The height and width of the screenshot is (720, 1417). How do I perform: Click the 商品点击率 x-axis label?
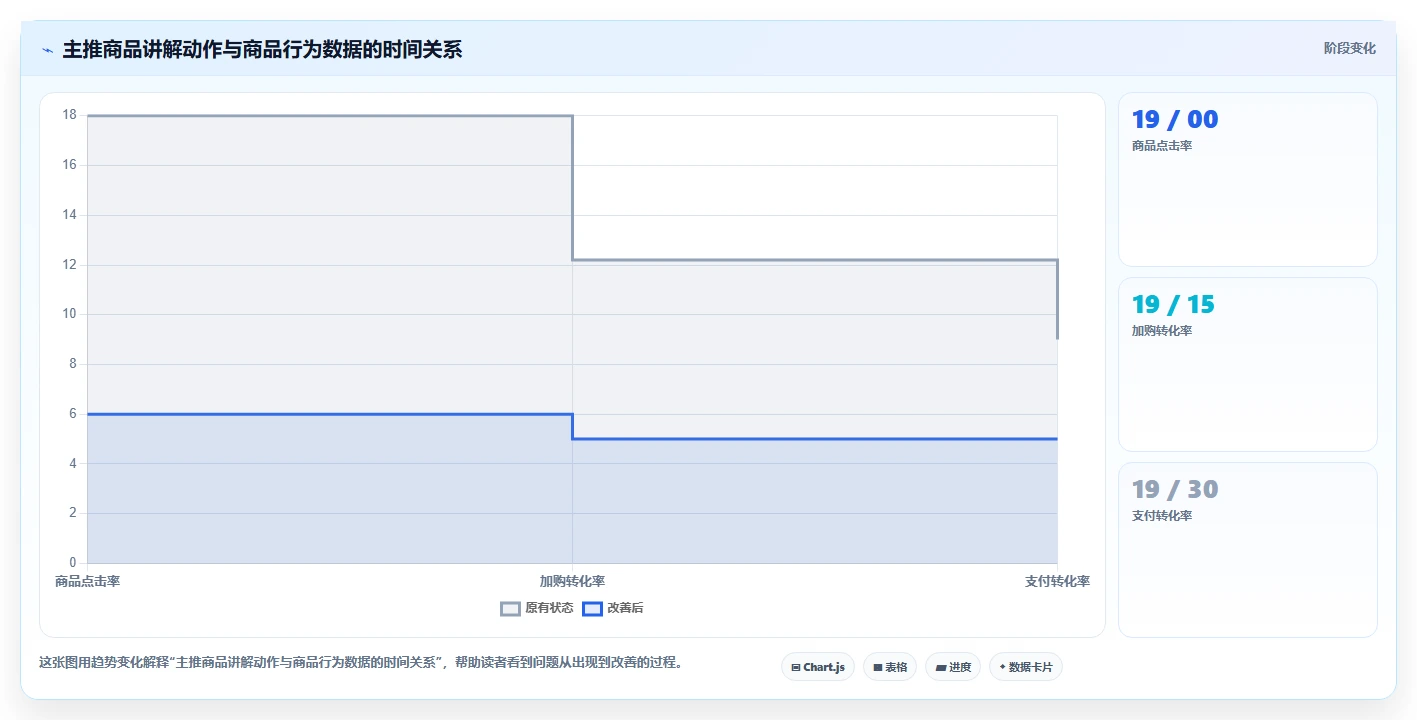[x=87, y=581]
